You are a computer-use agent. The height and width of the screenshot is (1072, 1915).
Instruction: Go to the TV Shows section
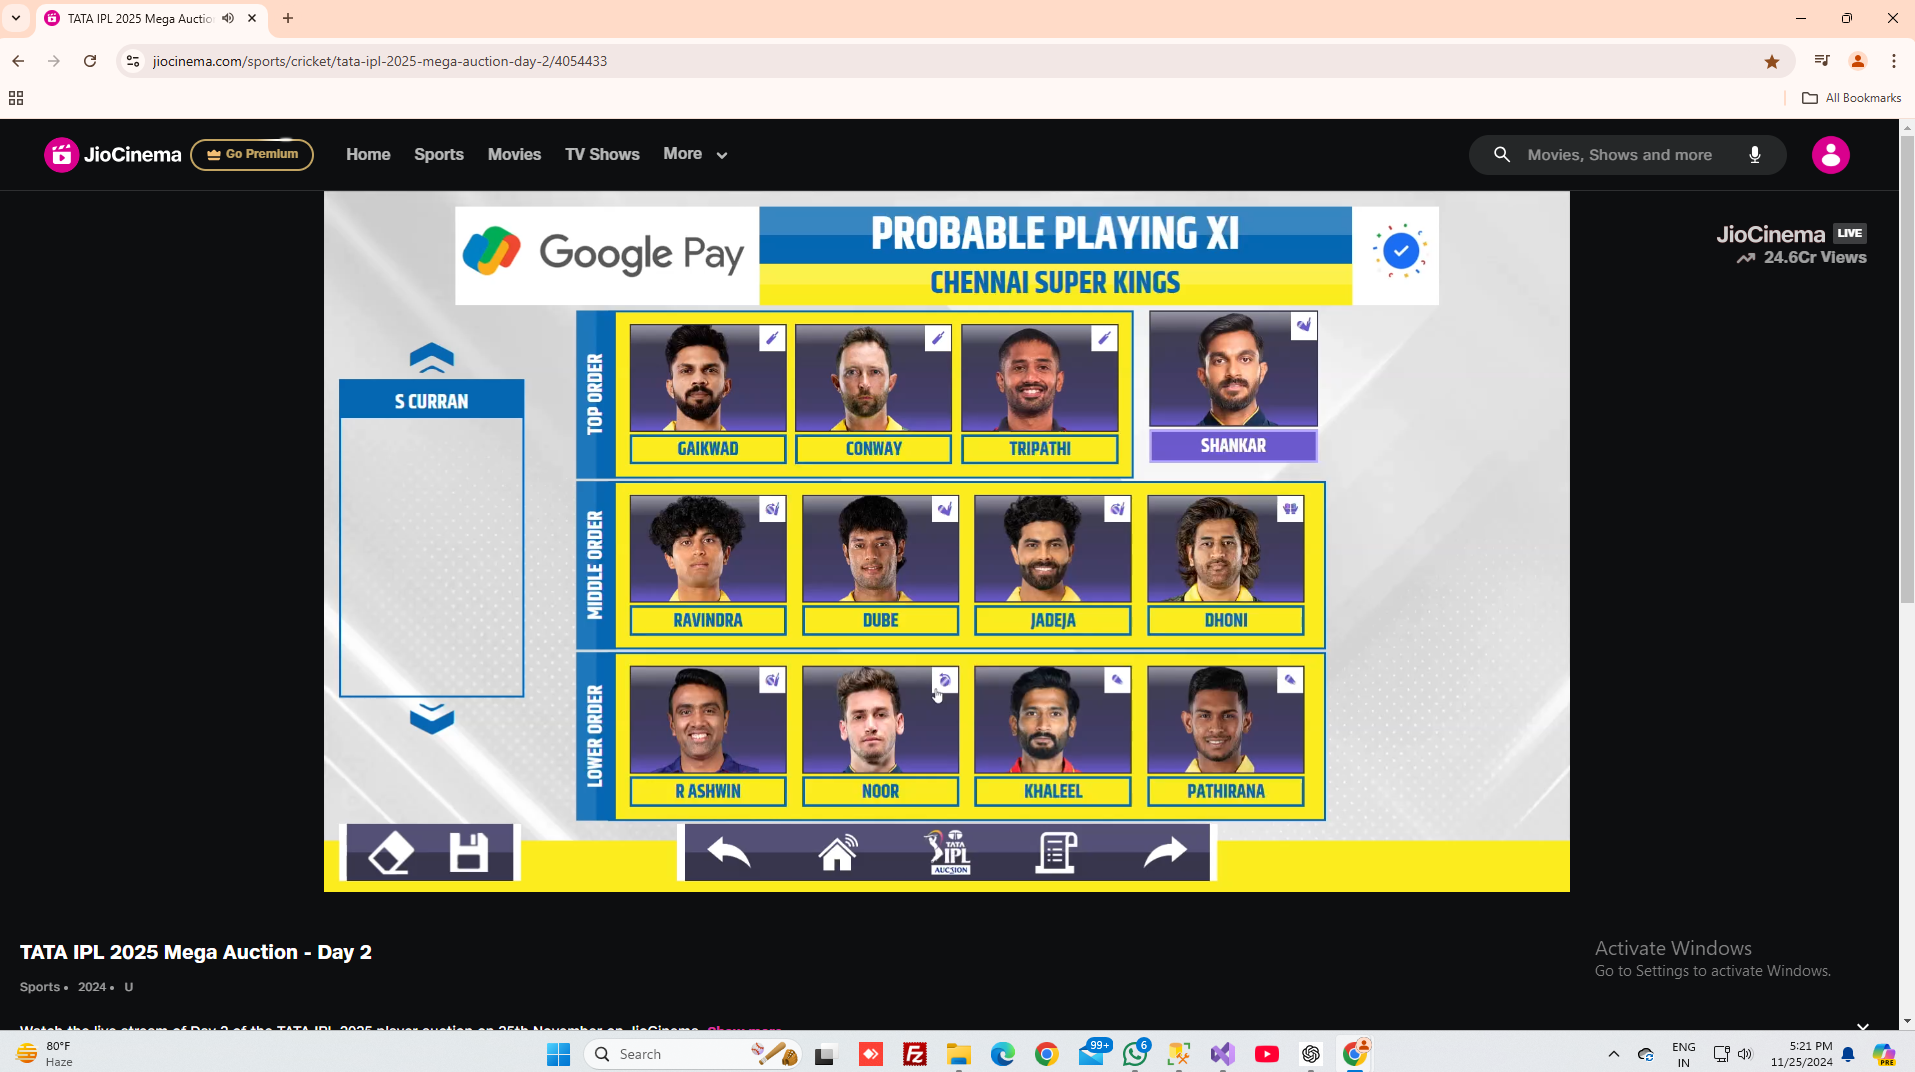[601, 155]
